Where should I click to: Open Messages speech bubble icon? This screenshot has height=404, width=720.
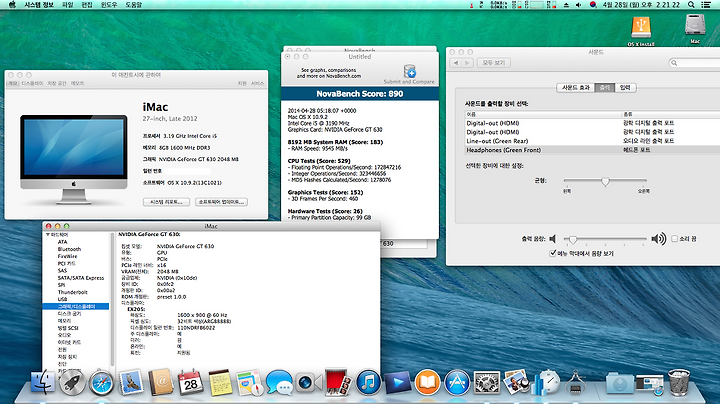(x=279, y=383)
